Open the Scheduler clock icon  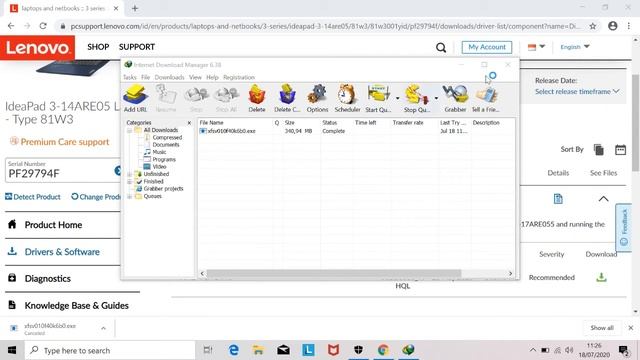click(x=347, y=98)
